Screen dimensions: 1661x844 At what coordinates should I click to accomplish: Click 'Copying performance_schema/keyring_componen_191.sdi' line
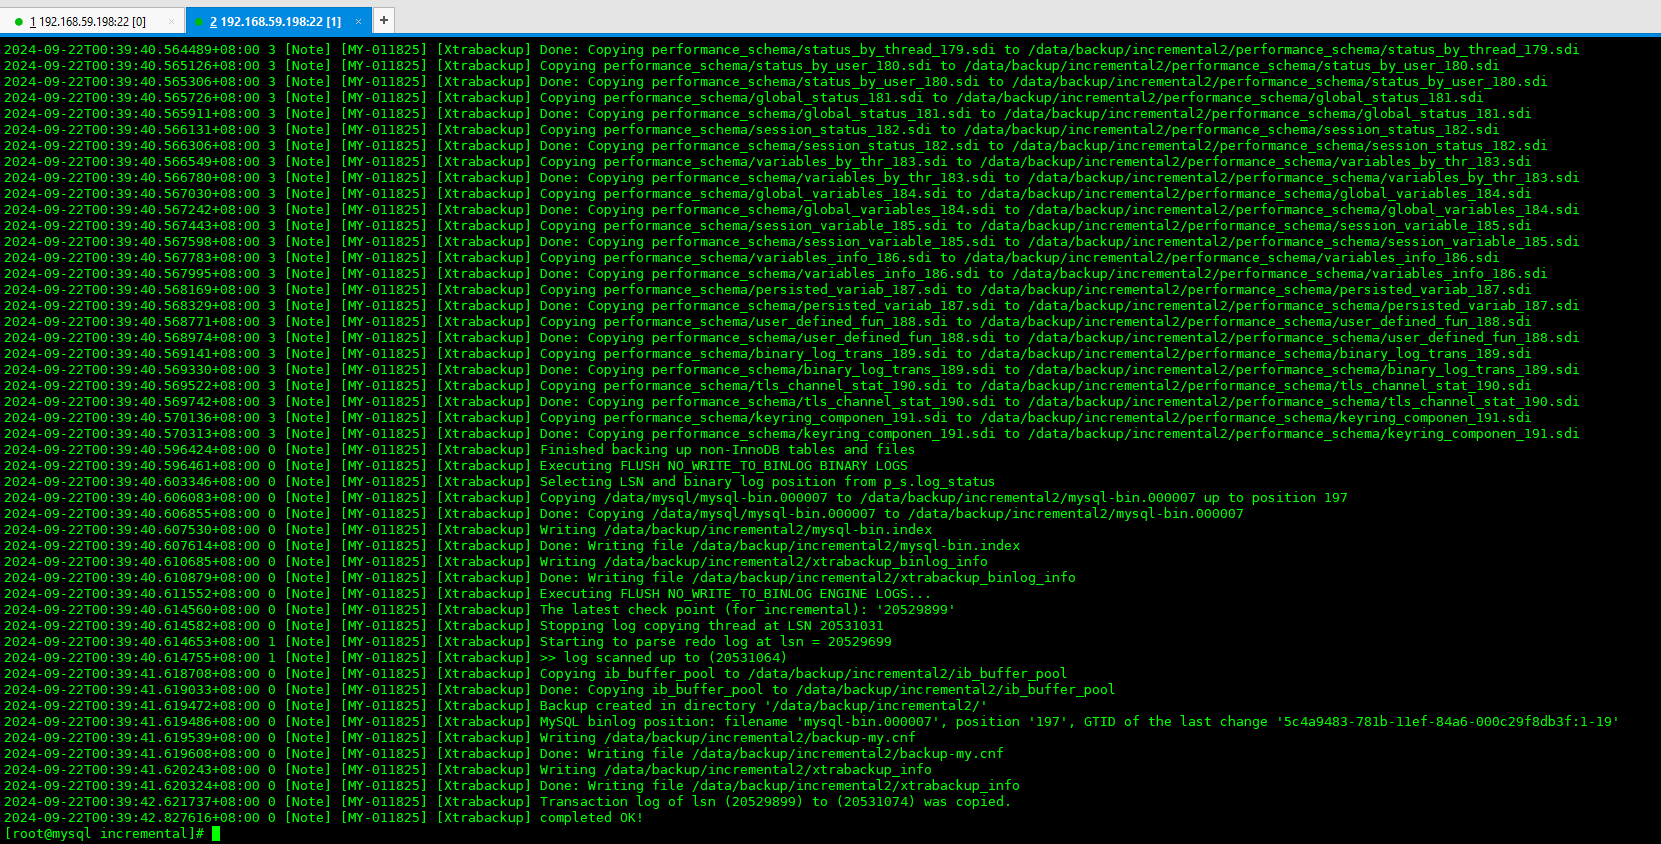tap(768, 418)
